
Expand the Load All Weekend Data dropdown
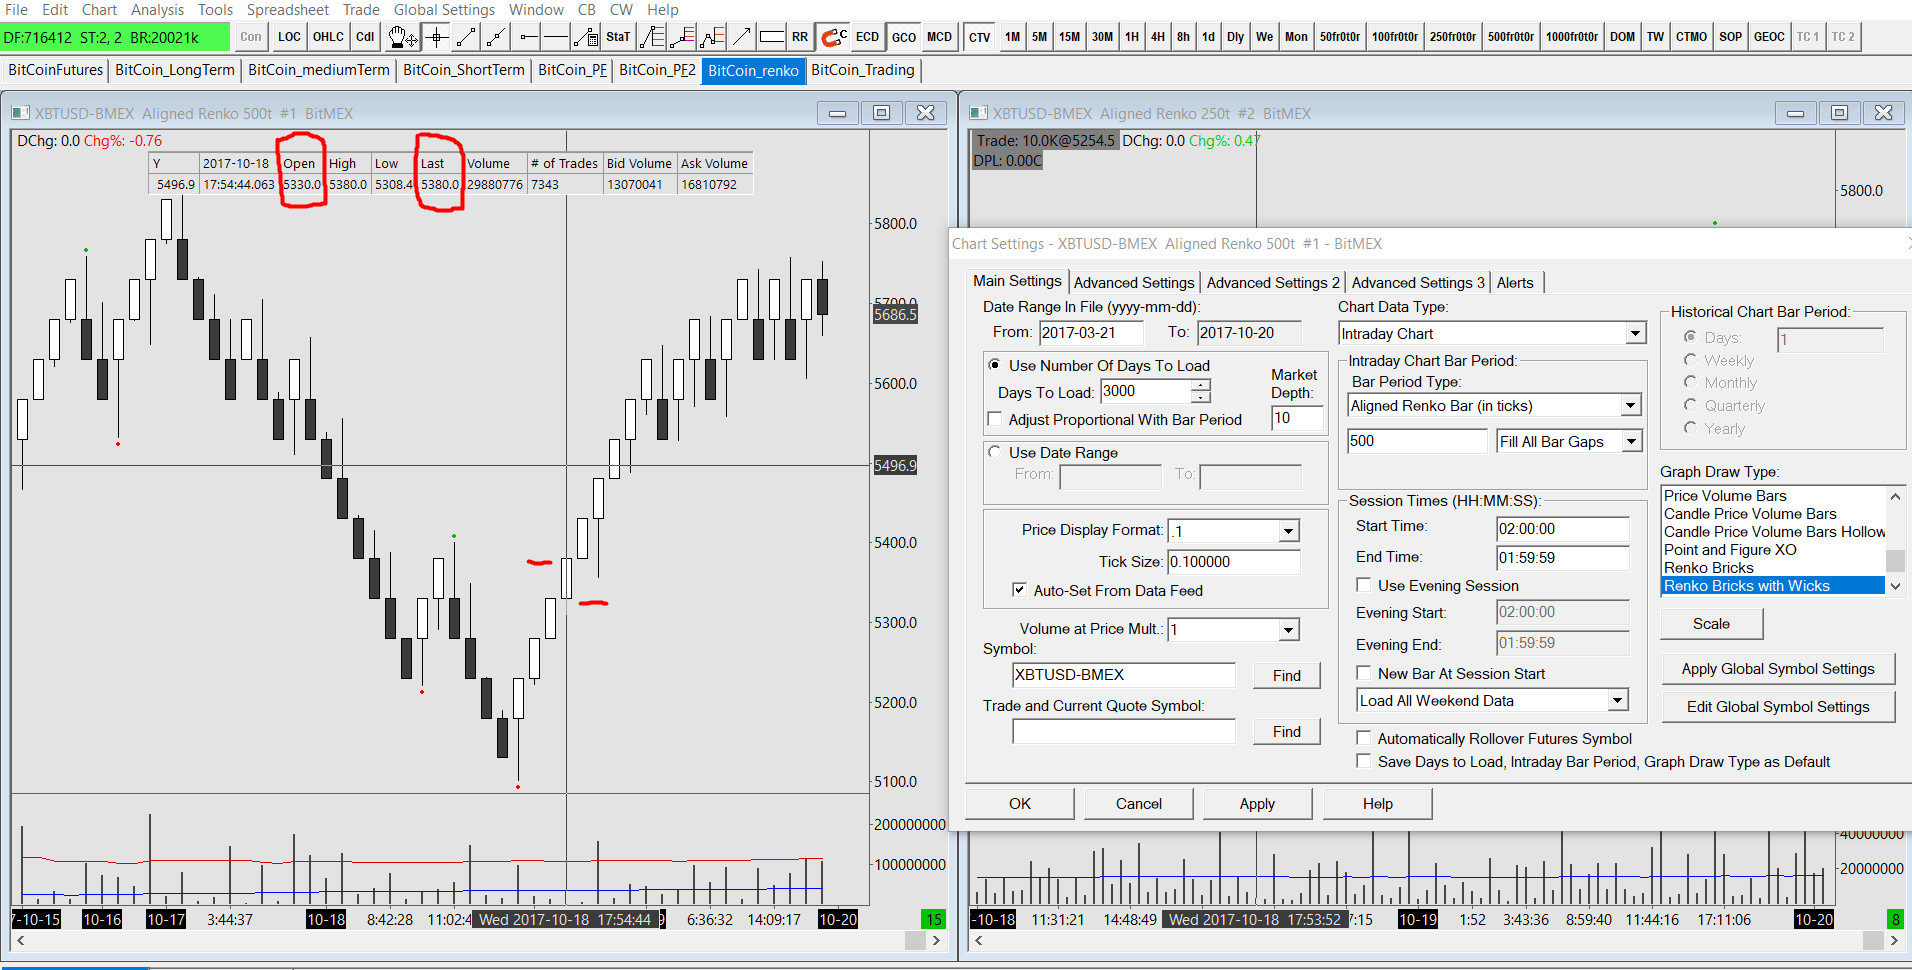pyautogui.click(x=1618, y=700)
